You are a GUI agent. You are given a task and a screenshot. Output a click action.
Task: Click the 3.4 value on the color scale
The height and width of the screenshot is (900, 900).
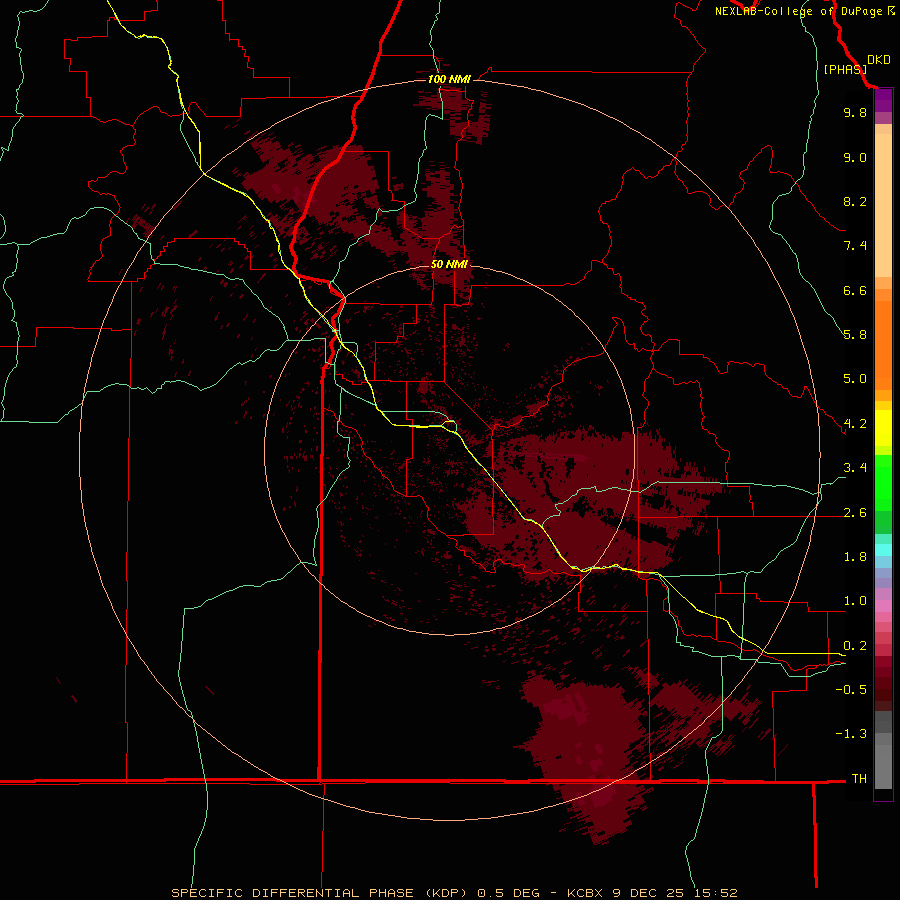pyautogui.click(x=855, y=468)
